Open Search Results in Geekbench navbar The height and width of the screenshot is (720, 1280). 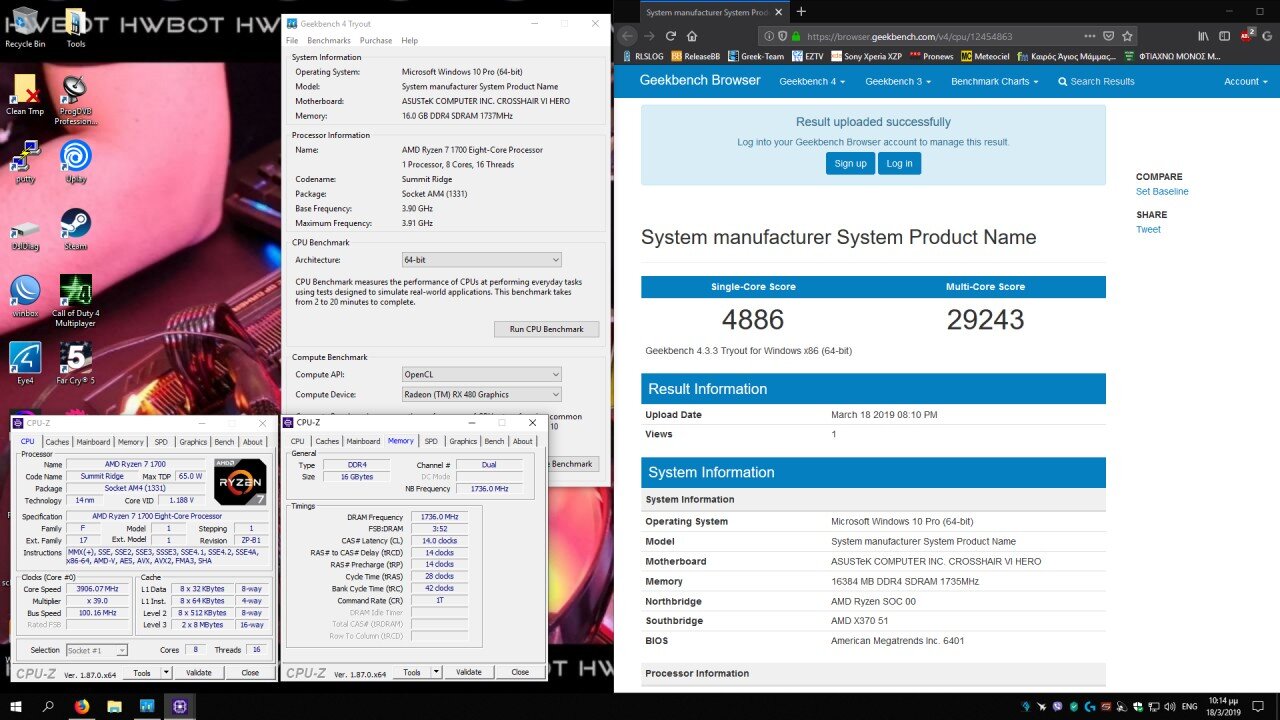(x=1096, y=82)
